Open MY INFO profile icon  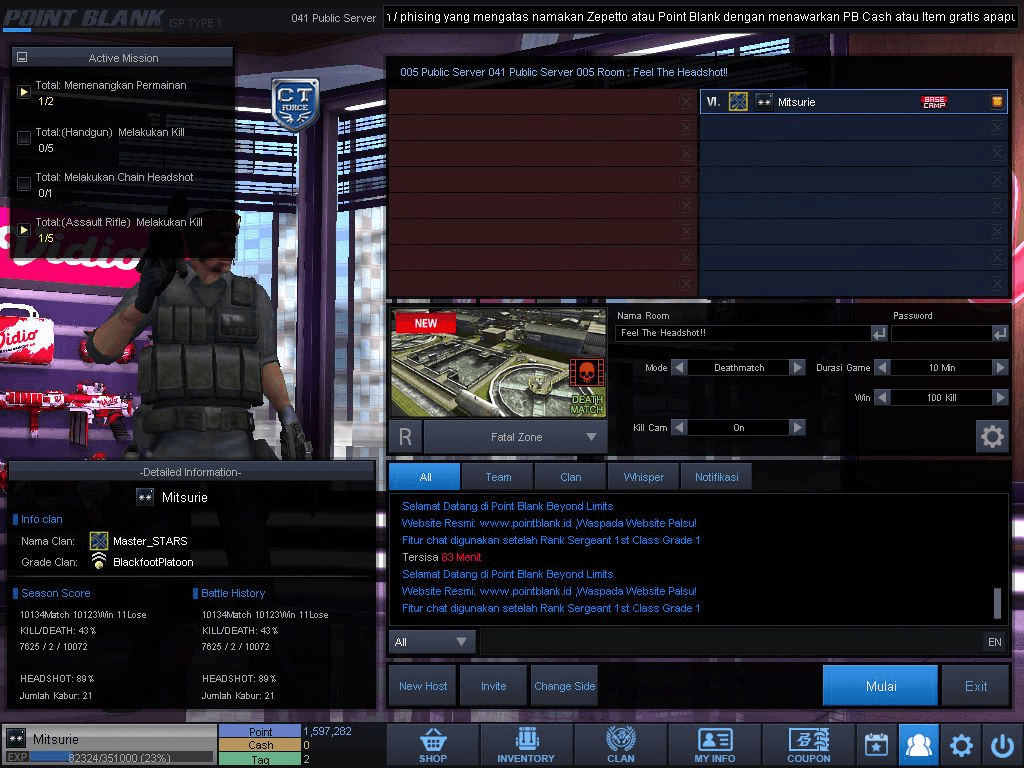(714, 744)
